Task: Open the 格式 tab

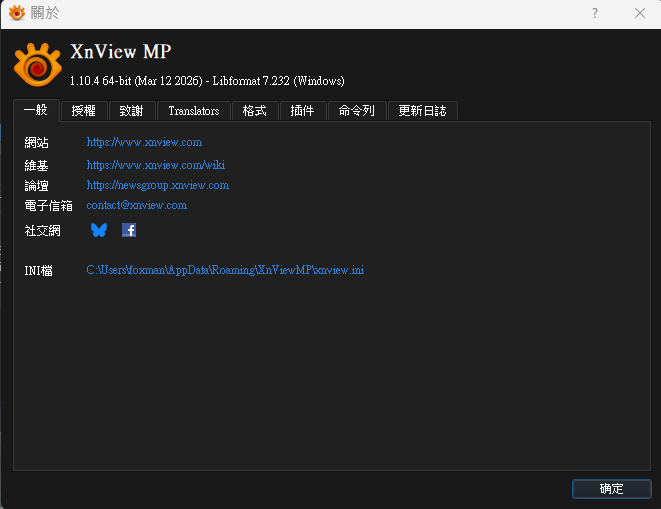Action: coord(255,111)
